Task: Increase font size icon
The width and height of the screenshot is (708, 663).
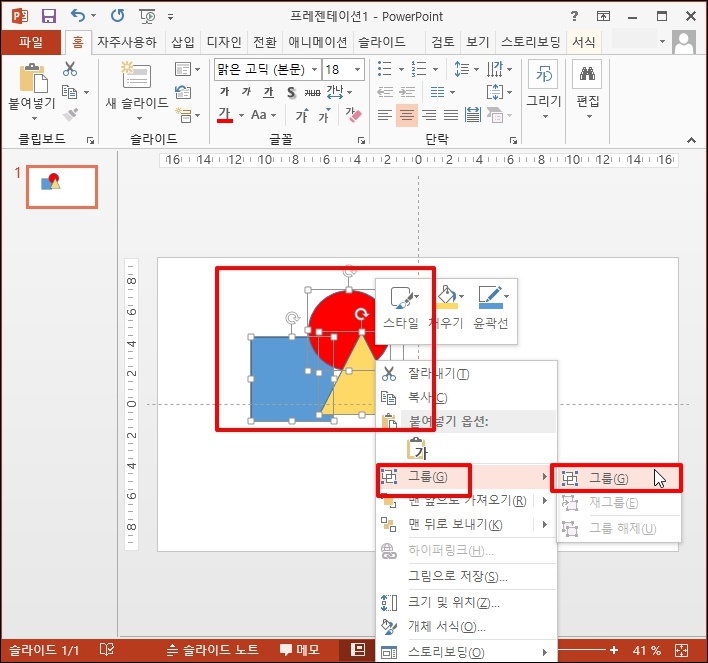Action: pos(302,116)
